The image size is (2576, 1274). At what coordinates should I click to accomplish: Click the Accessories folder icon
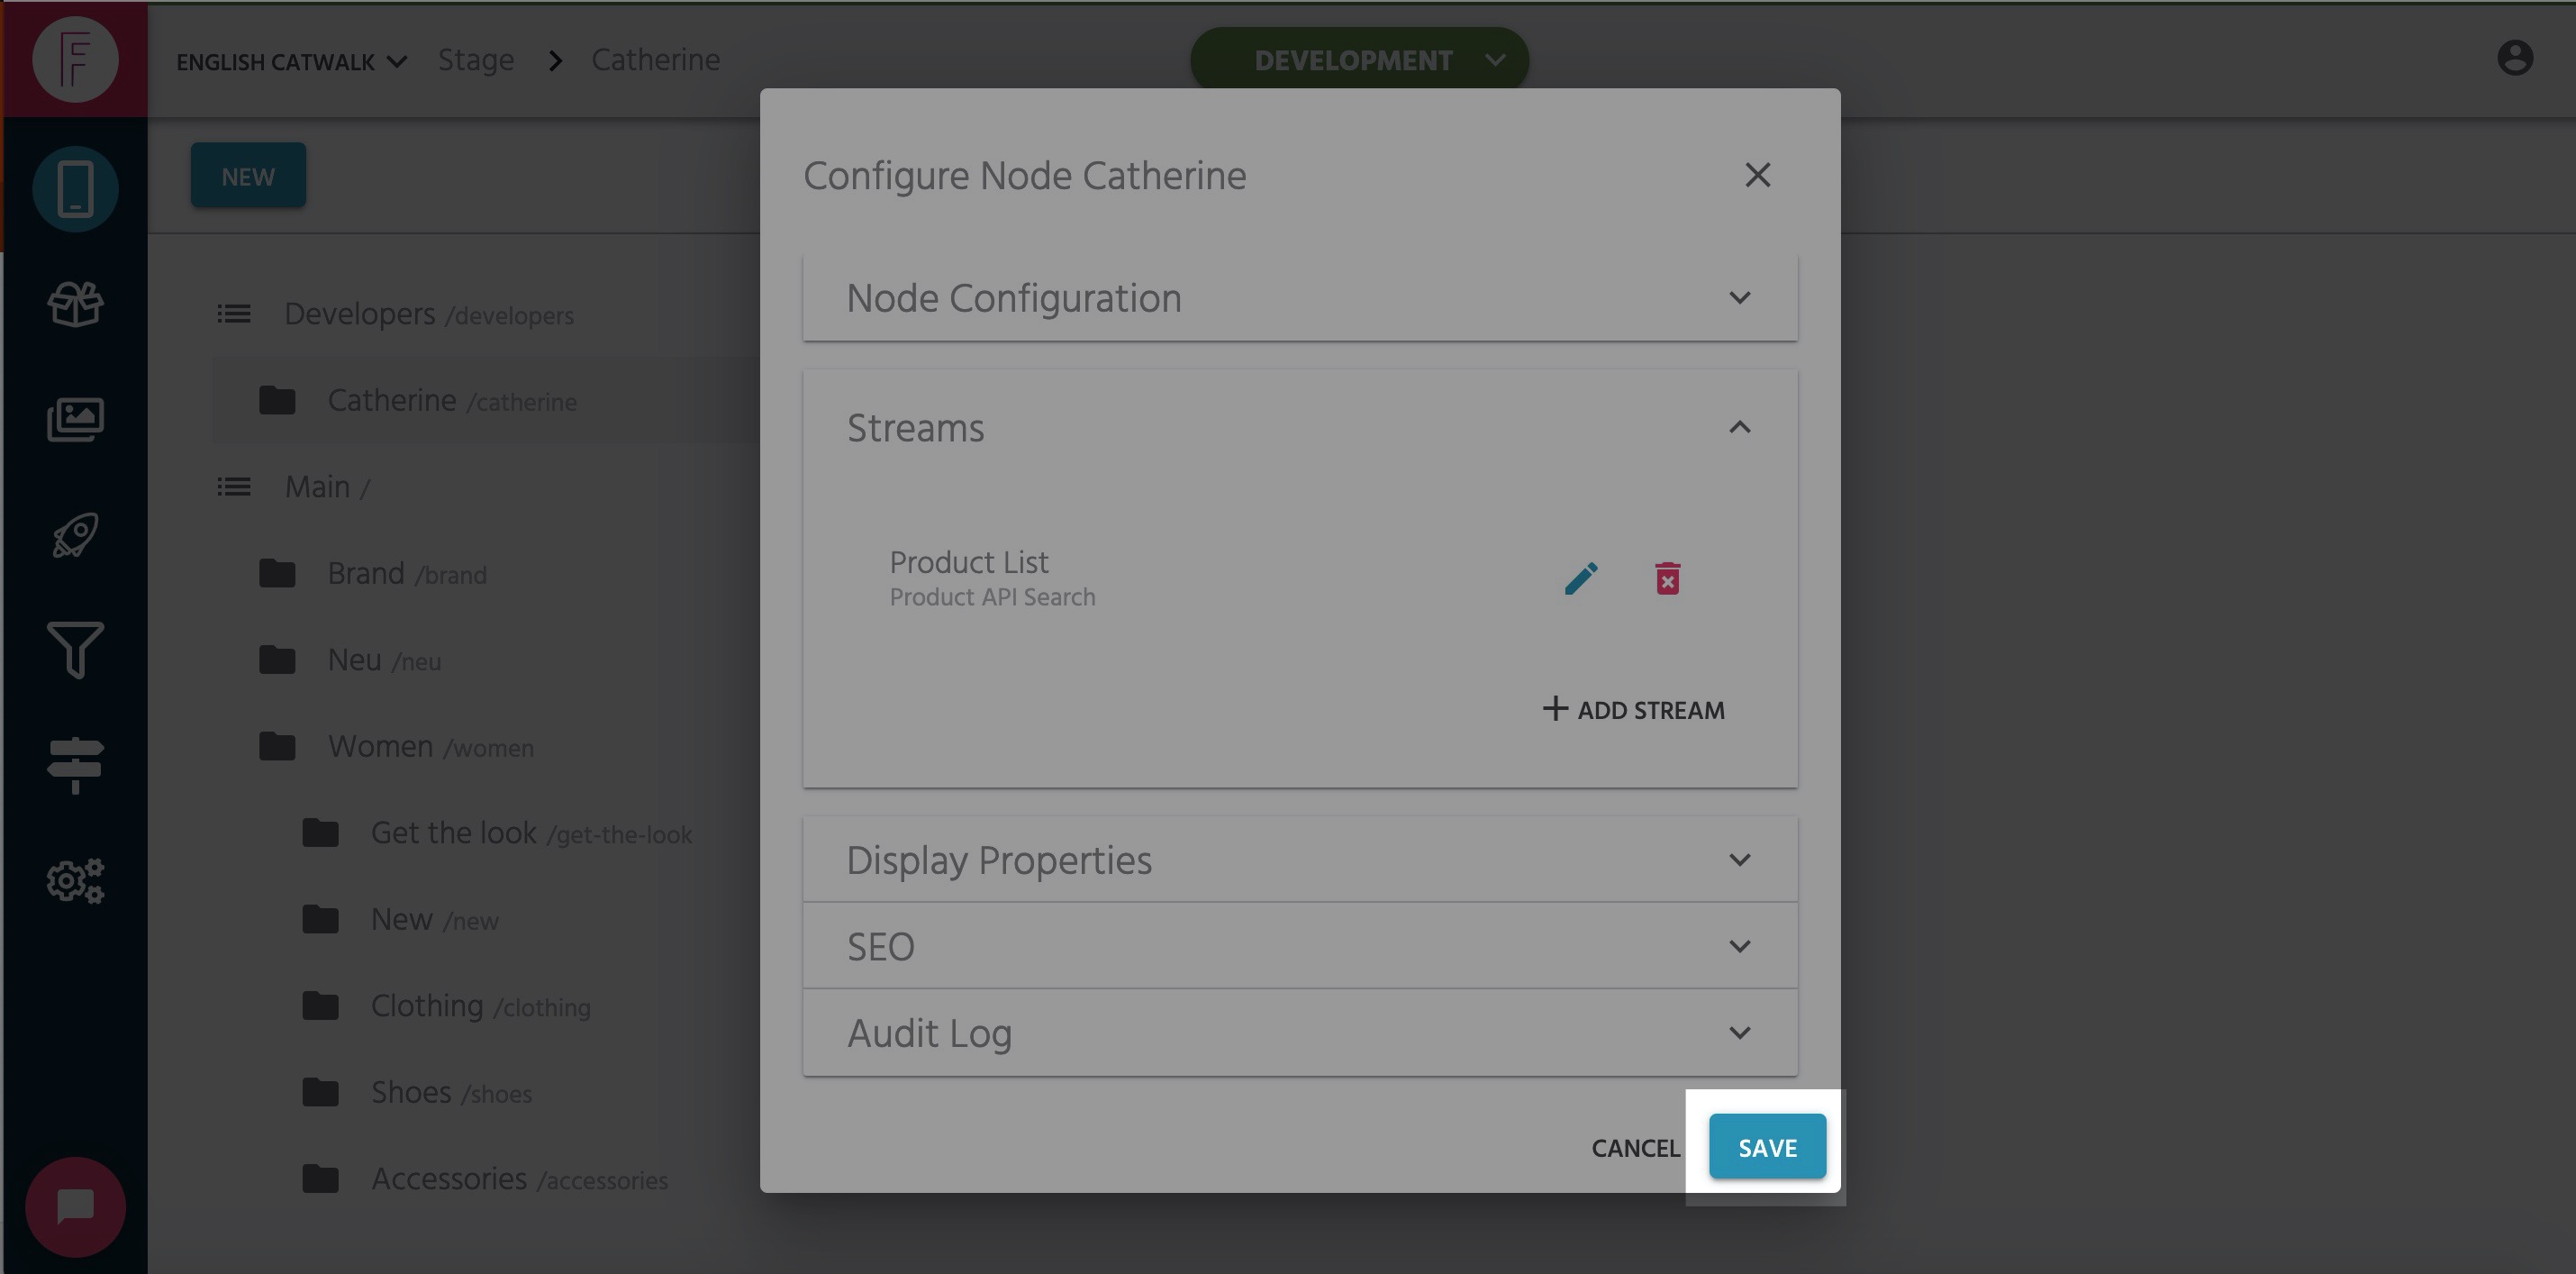(x=320, y=1179)
